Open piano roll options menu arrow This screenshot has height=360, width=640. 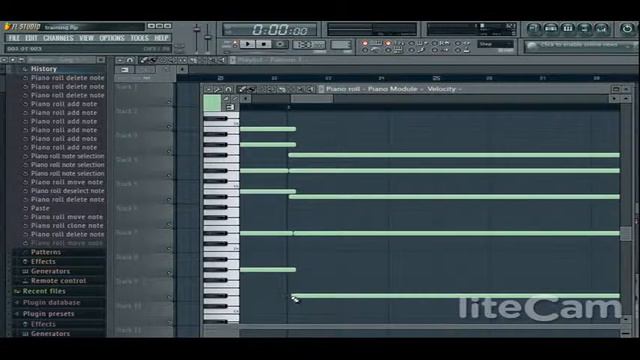pyautogui.click(x=208, y=89)
